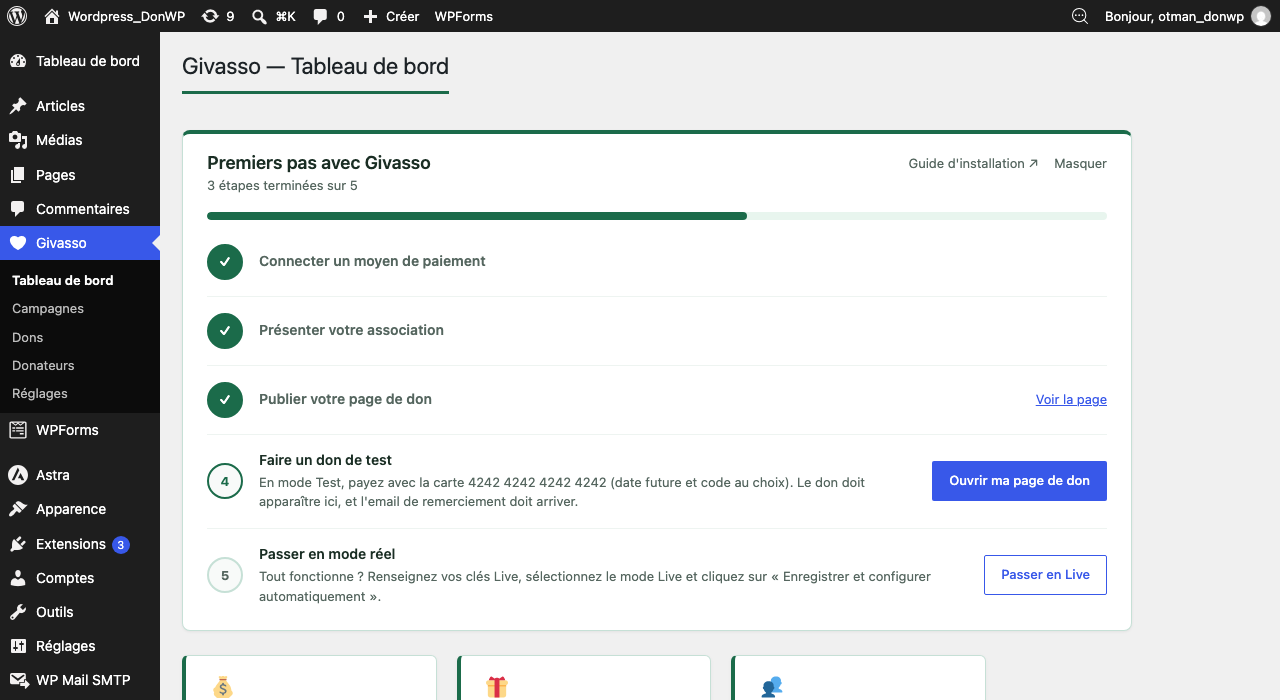
Task: Click the Réglages sliders icon in sidebar
Action: pyautogui.click(x=18, y=646)
